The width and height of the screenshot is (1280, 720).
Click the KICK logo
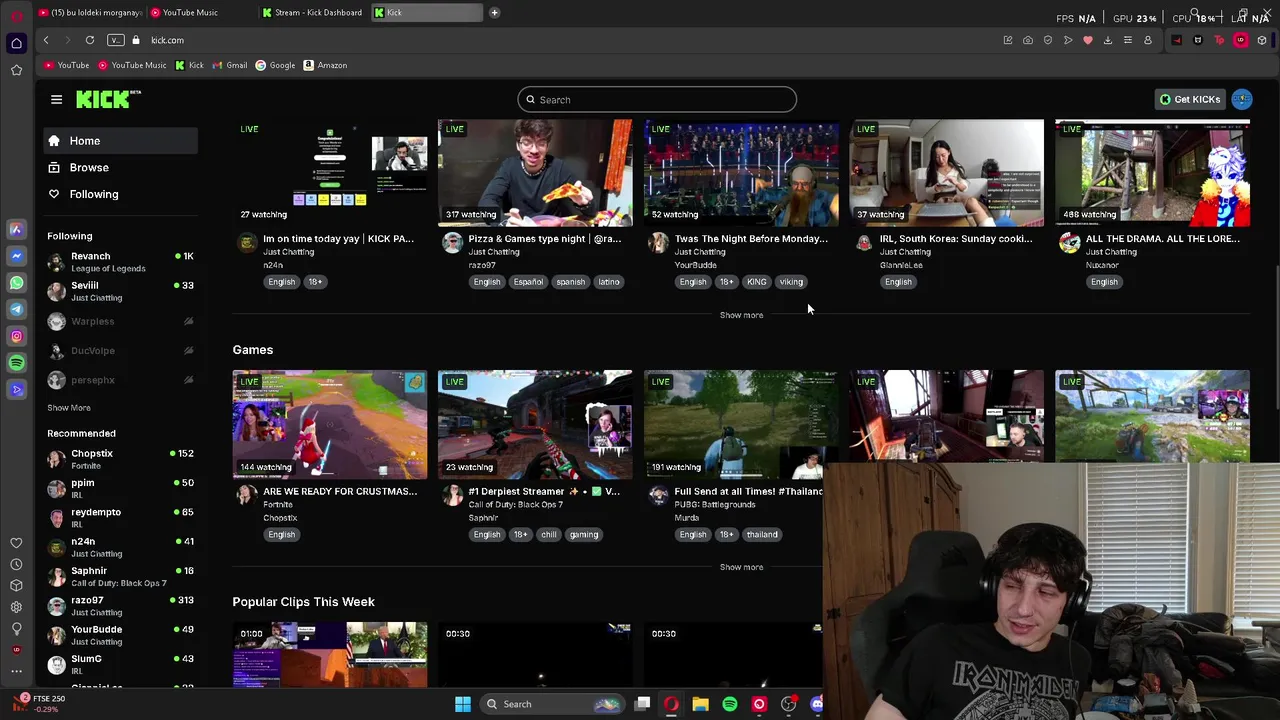108,99
